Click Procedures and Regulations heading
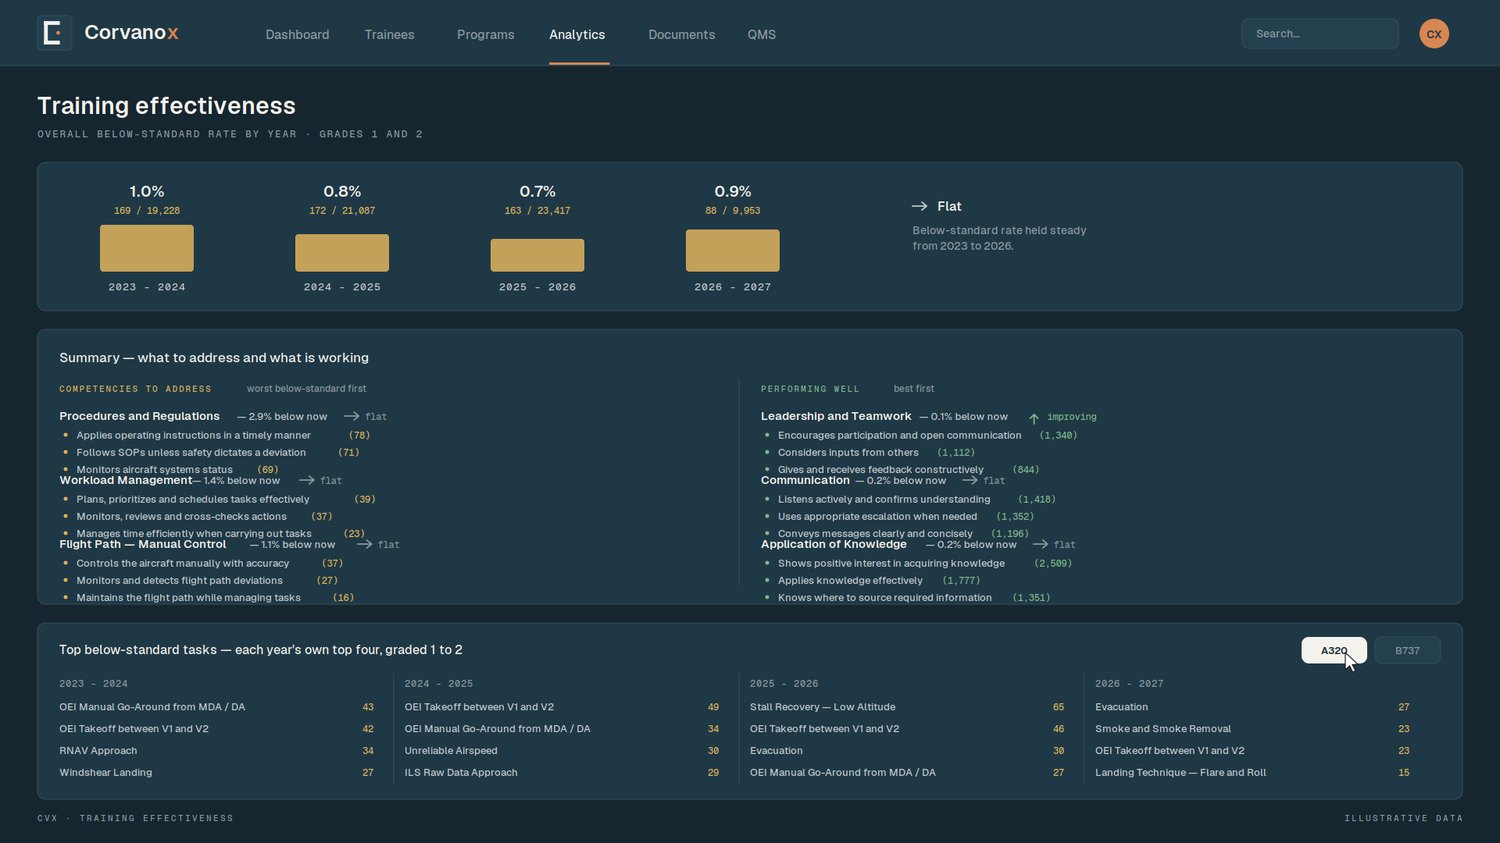Viewport: 1500px width, 843px height. (139, 416)
